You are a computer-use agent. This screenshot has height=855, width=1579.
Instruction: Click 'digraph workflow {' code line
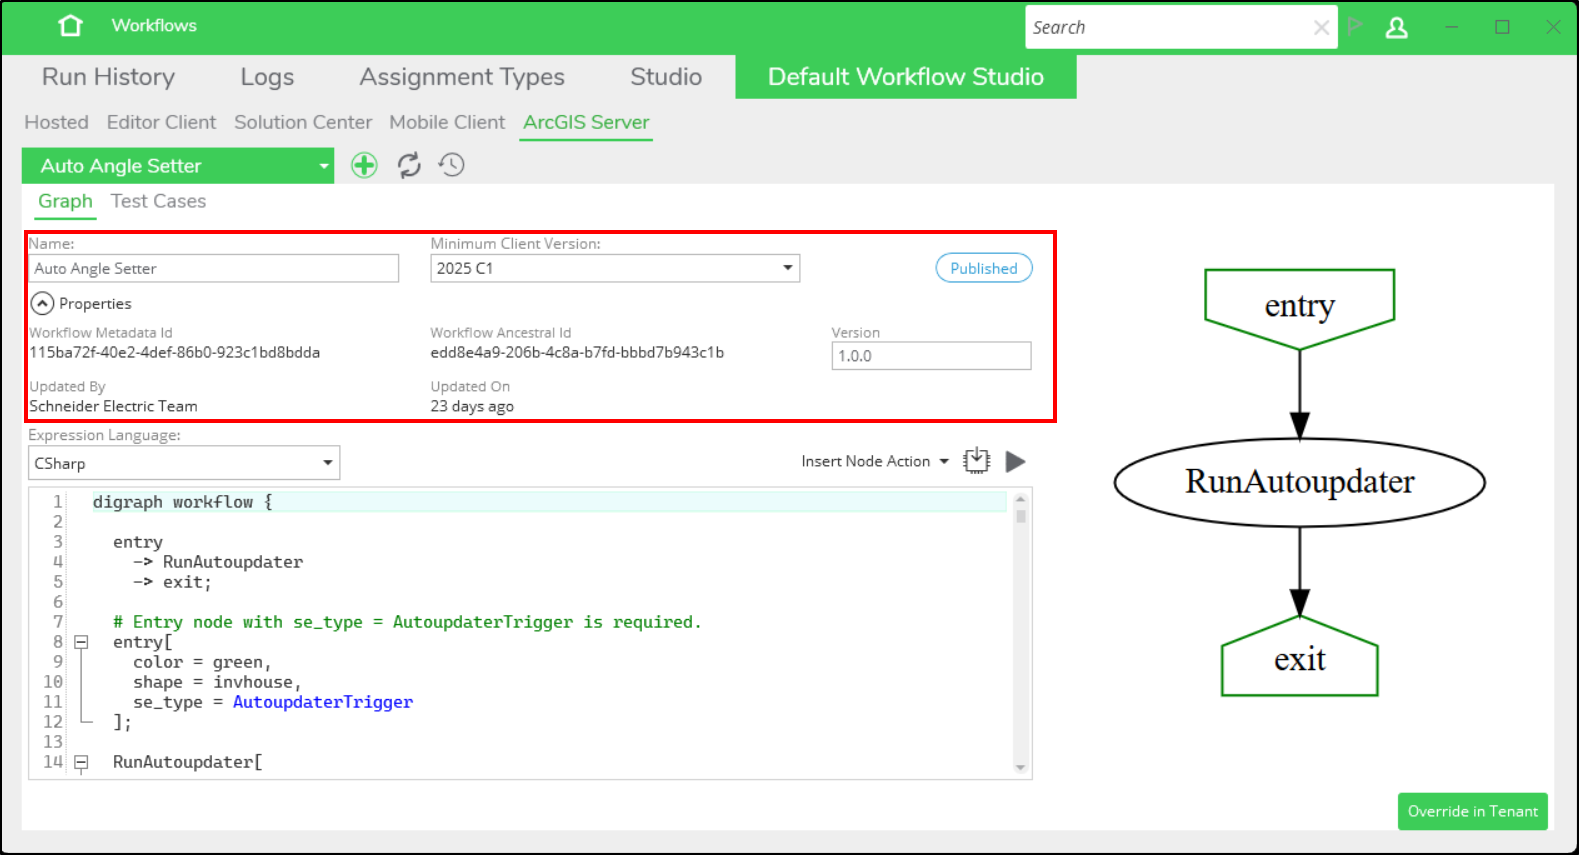pos(183,502)
